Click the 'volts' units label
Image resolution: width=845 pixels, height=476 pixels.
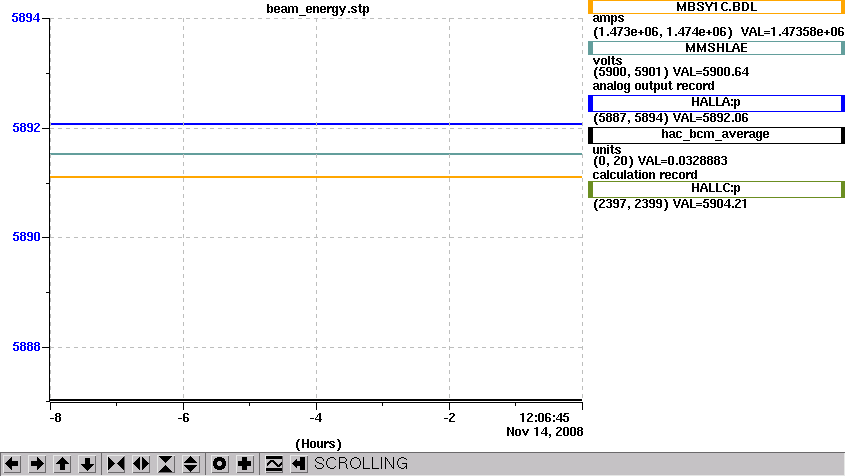pos(607,60)
